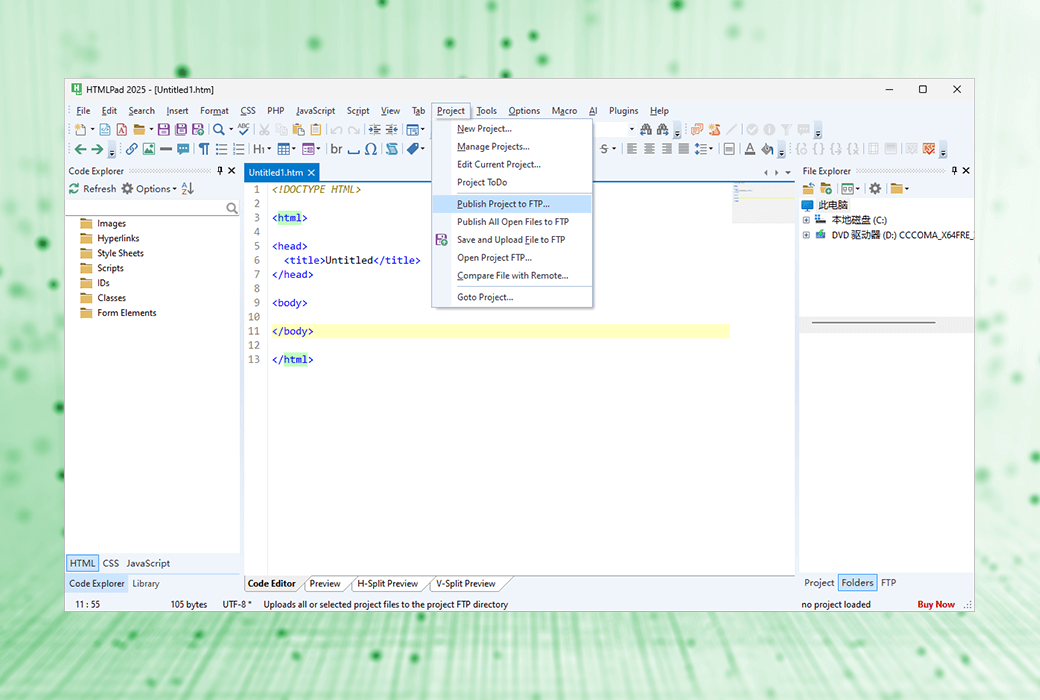
Task: Click the Save file floppy icon
Action: click(x=163, y=129)
